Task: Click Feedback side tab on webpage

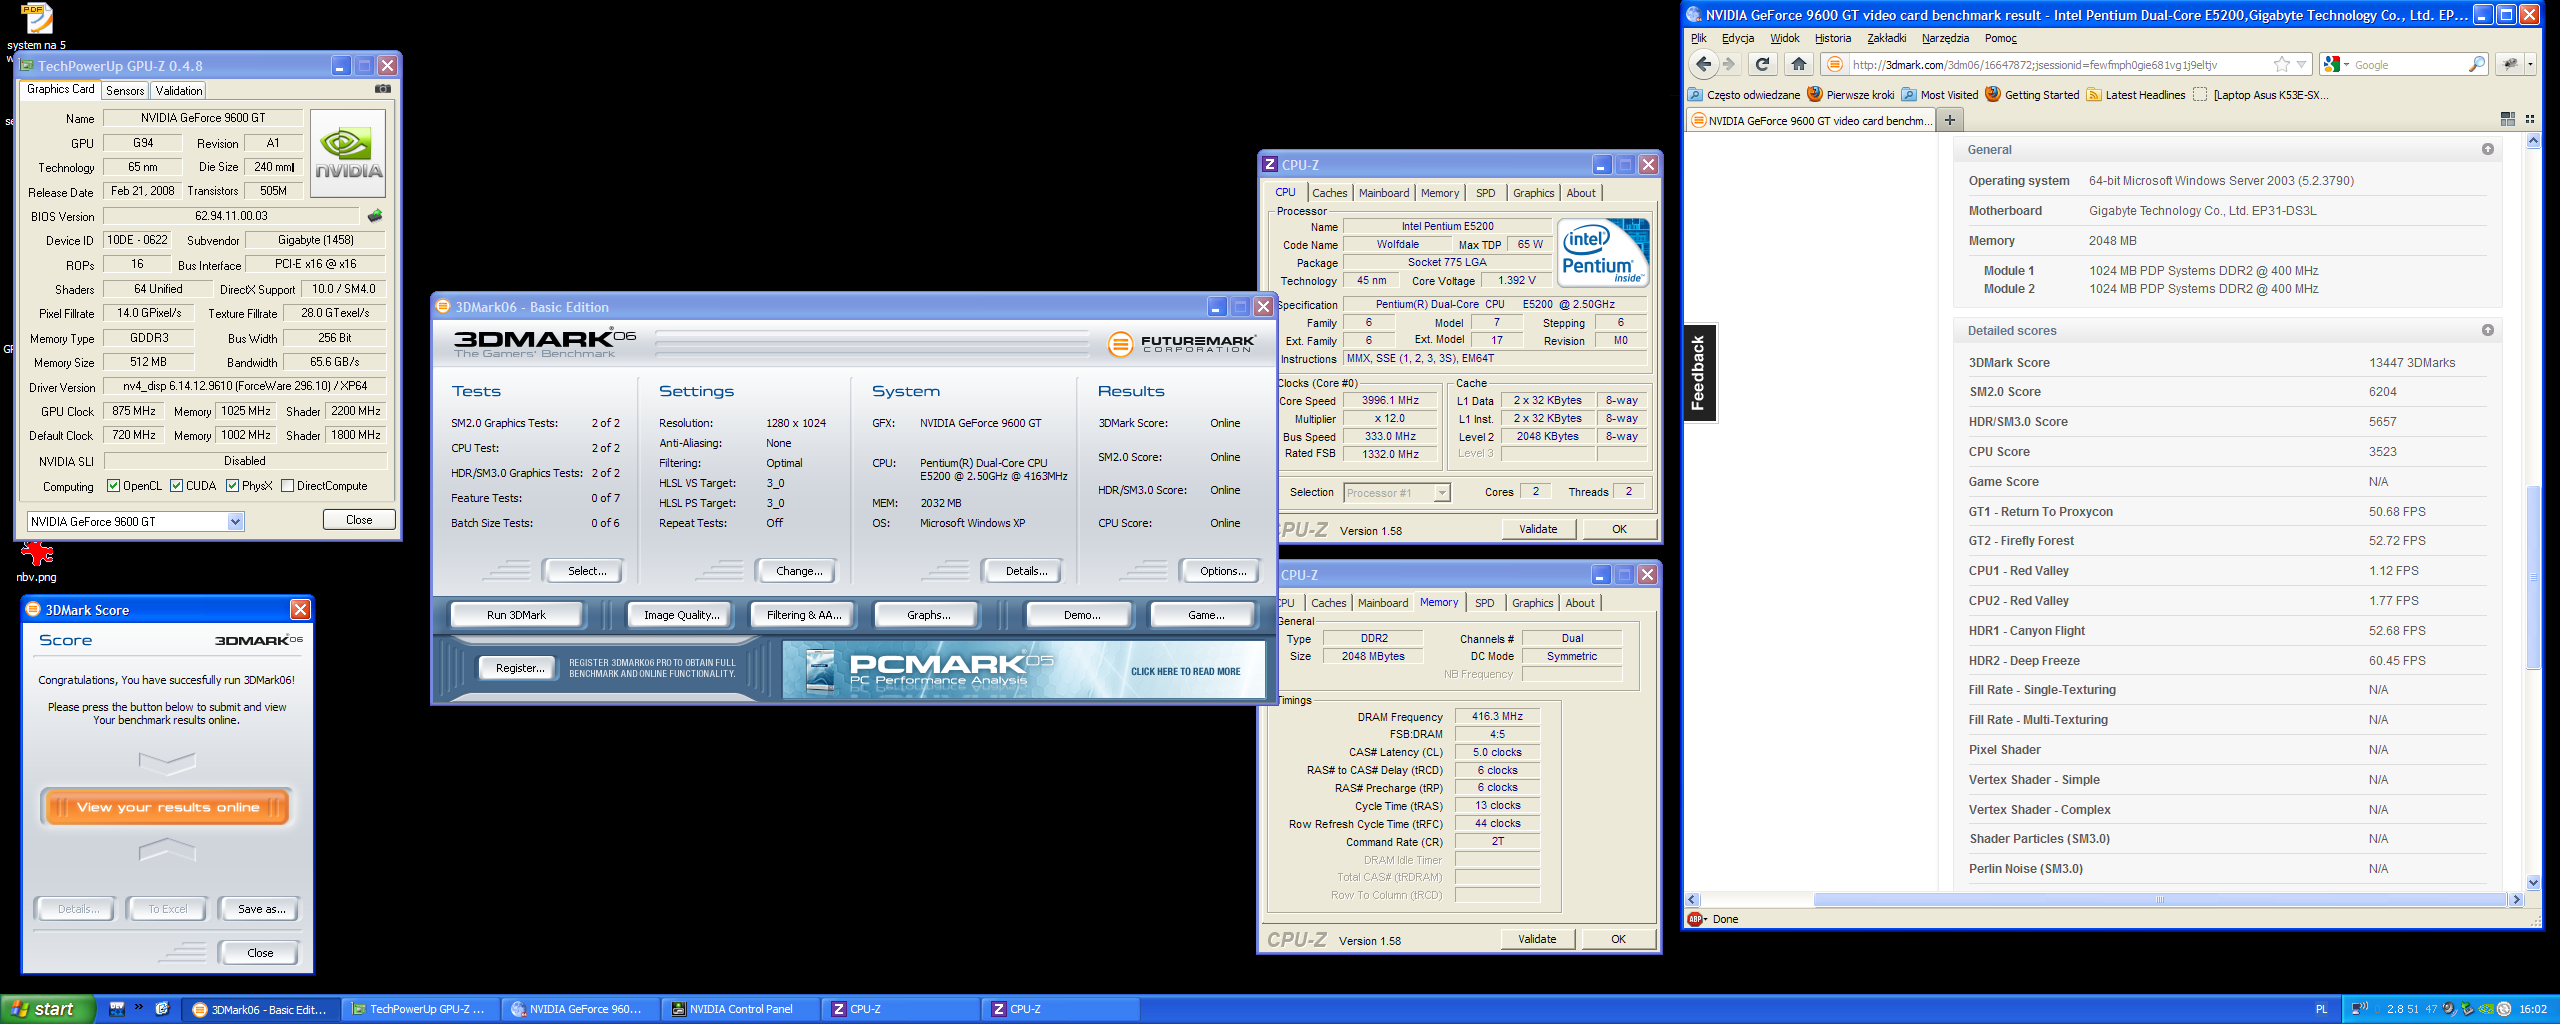Action: 1699,373
